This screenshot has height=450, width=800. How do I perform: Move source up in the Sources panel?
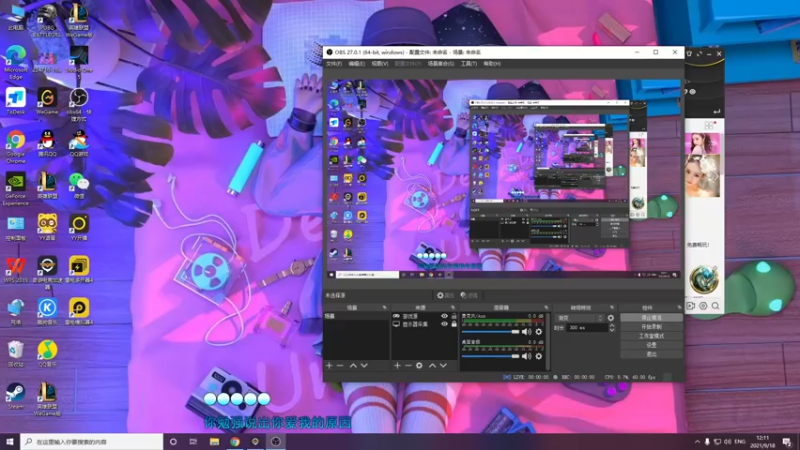tap(432, 365)
